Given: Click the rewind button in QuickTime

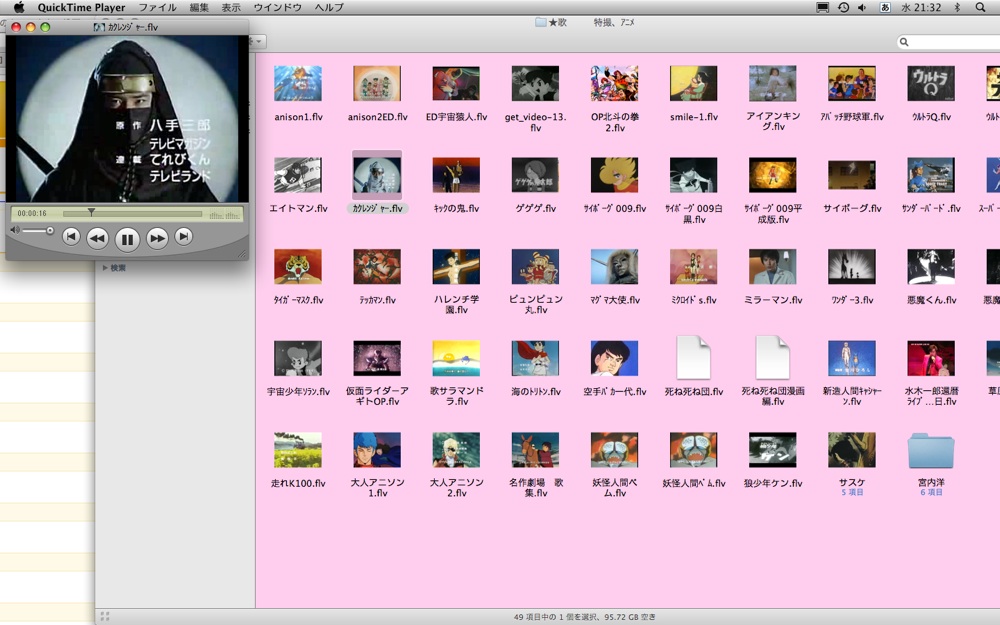Looking at the screenshot, I should pos(97,239).
